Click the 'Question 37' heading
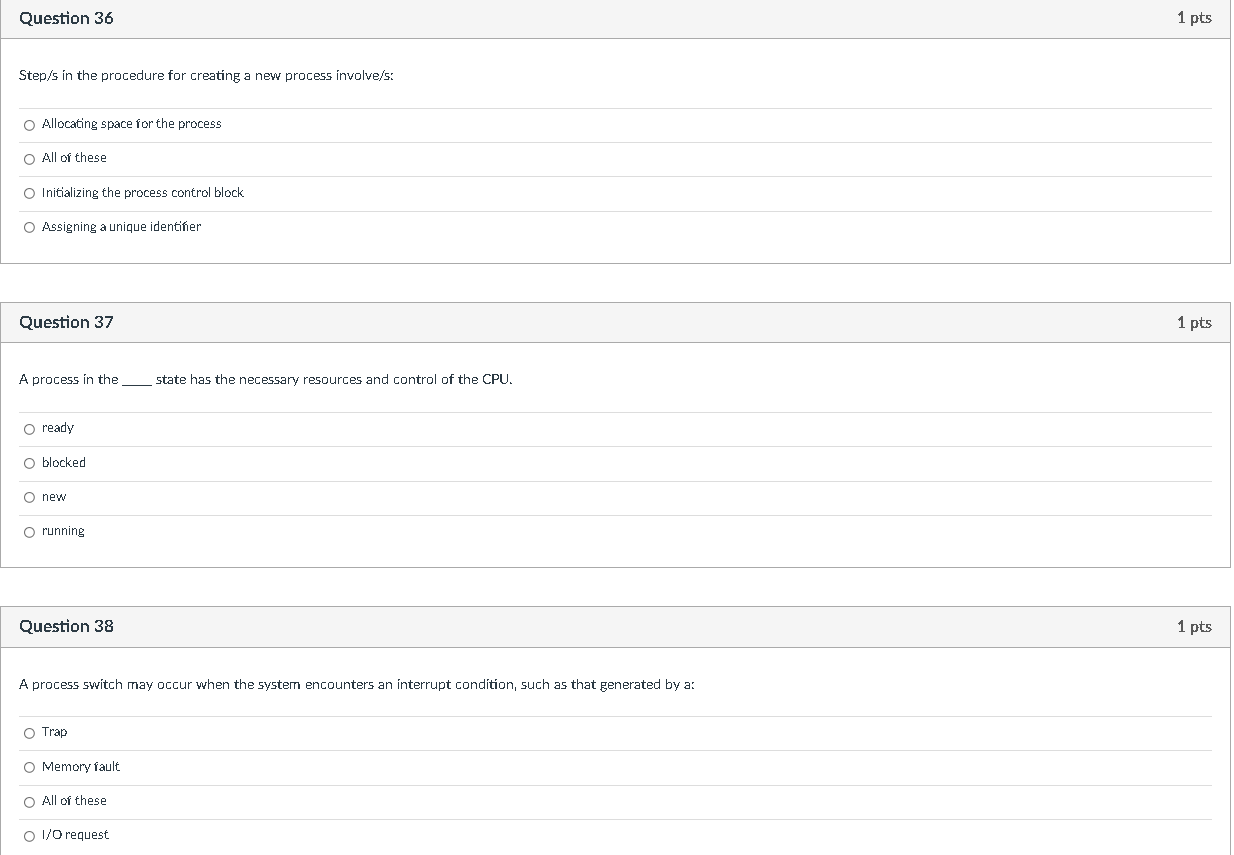This screenshot has height=855, width=1234. coord(66,322)
